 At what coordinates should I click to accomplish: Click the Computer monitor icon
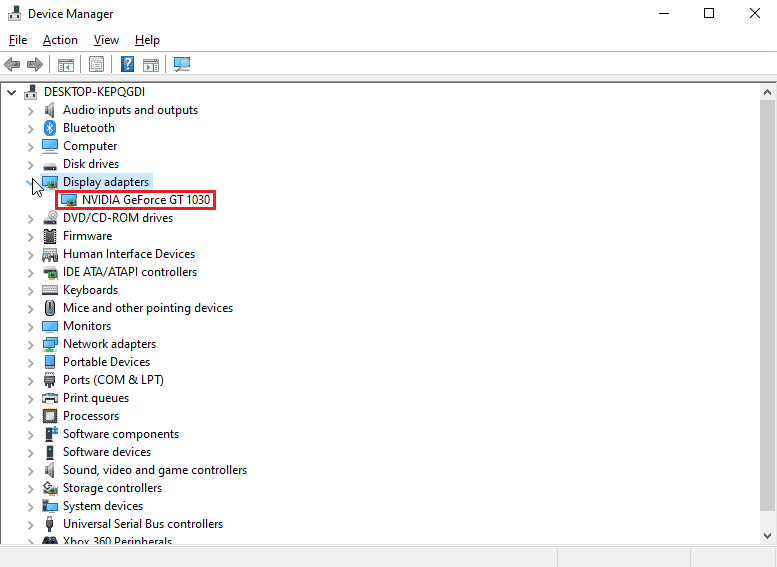click(x=50, y=146)
